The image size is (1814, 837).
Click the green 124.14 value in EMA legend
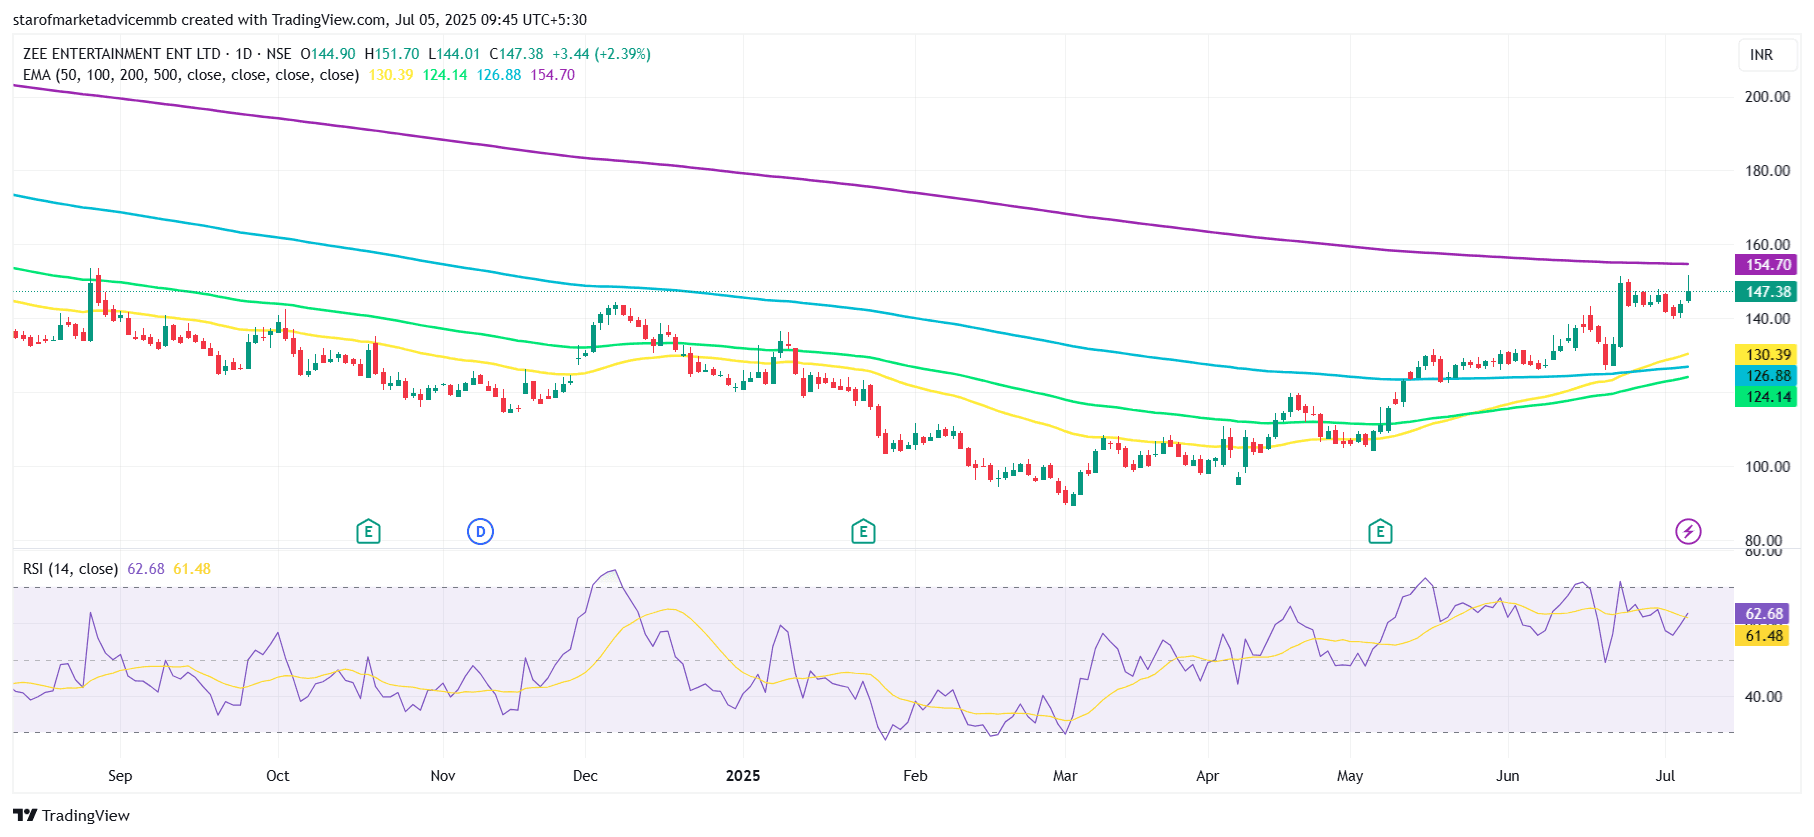pos(445,75)
